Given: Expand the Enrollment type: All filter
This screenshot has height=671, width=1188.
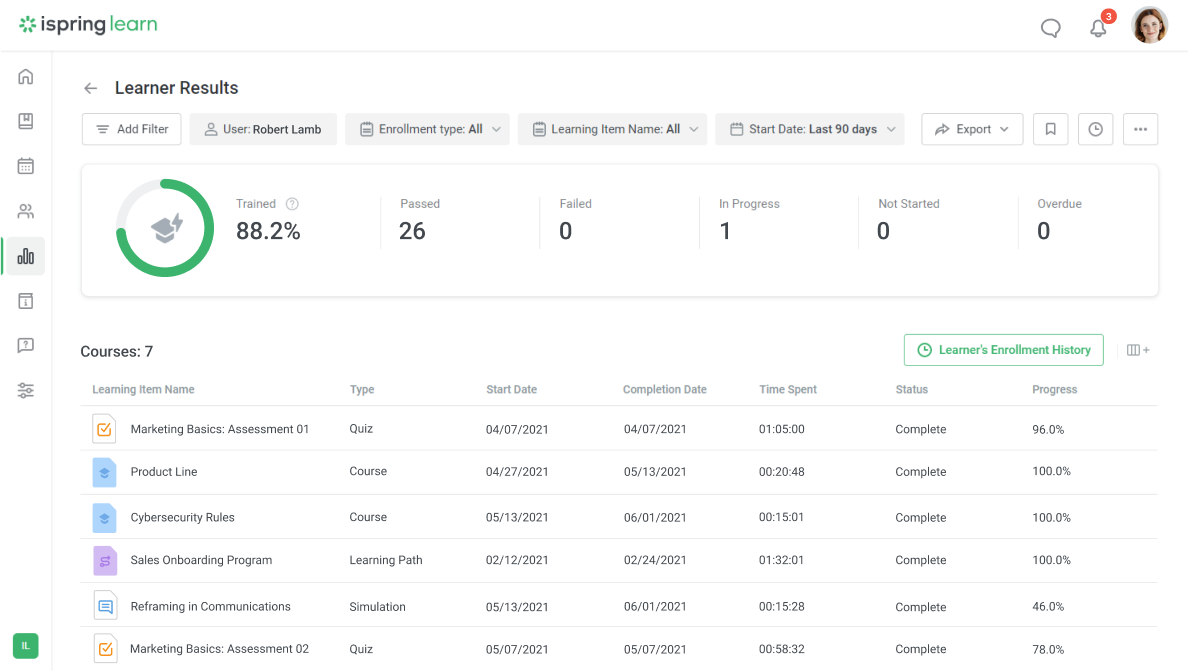Looking at the screenshot, I should tap(427, 129).
